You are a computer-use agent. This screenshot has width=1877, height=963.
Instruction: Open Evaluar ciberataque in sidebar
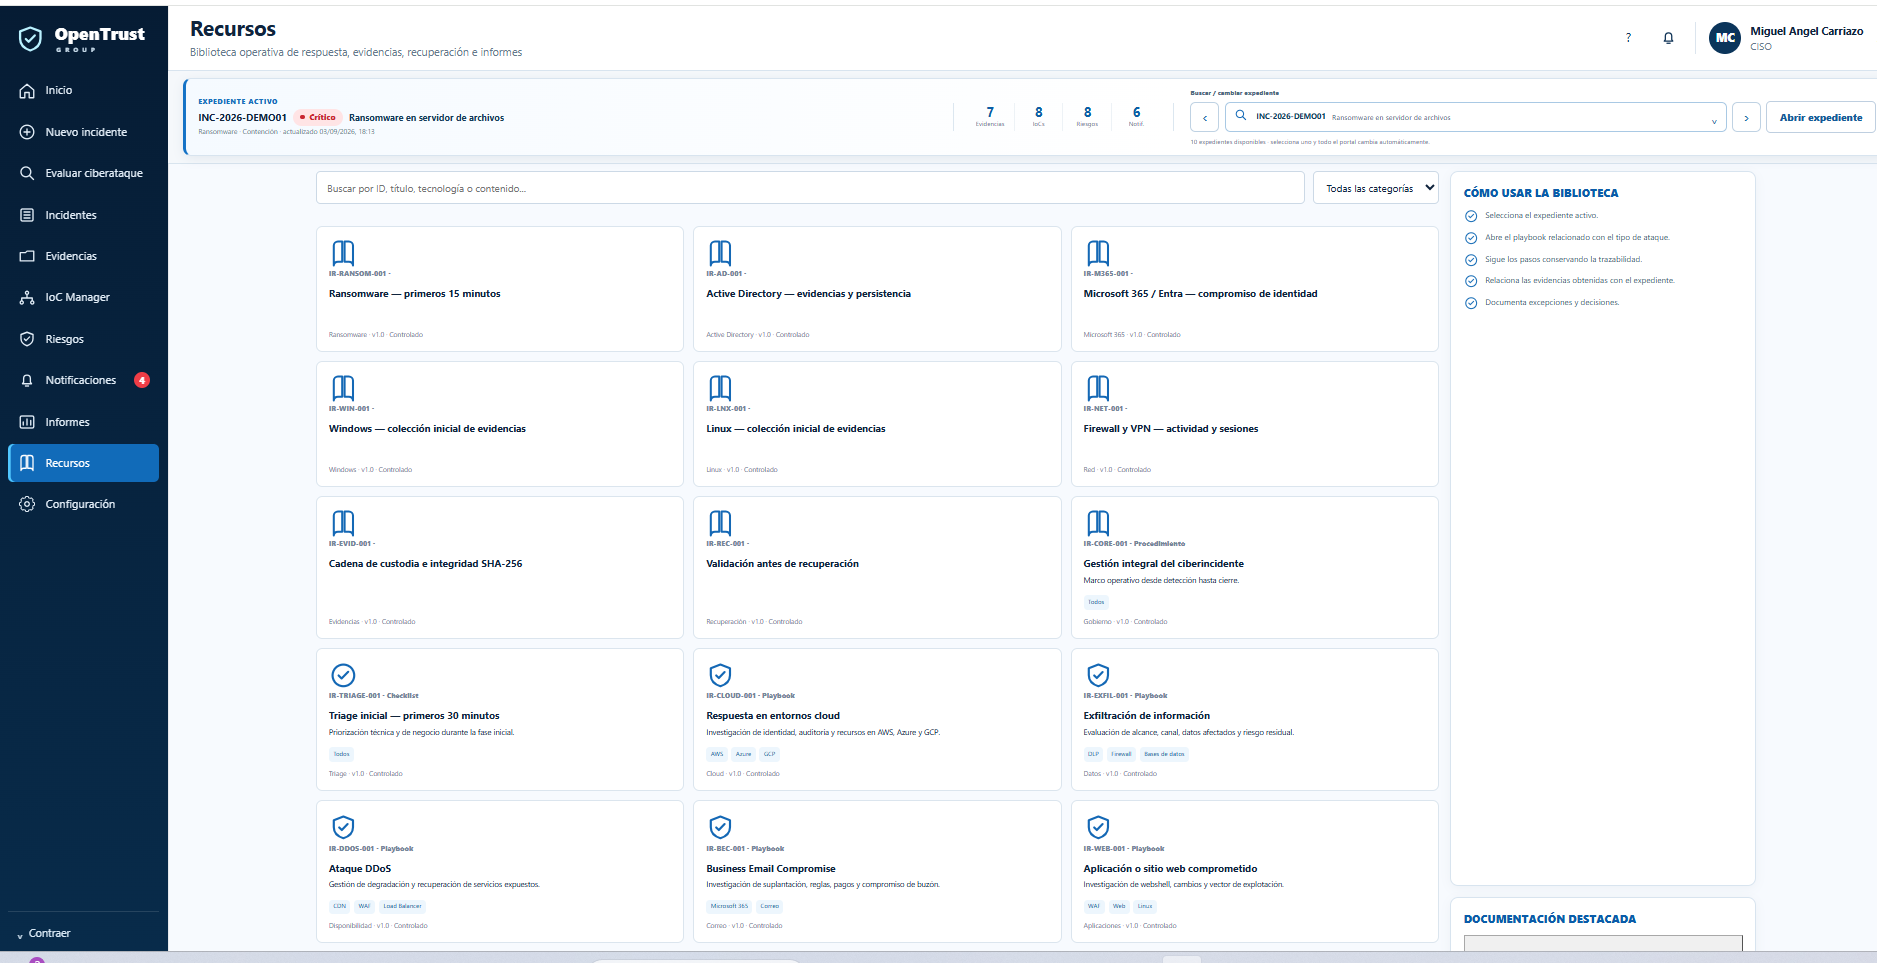83,173
